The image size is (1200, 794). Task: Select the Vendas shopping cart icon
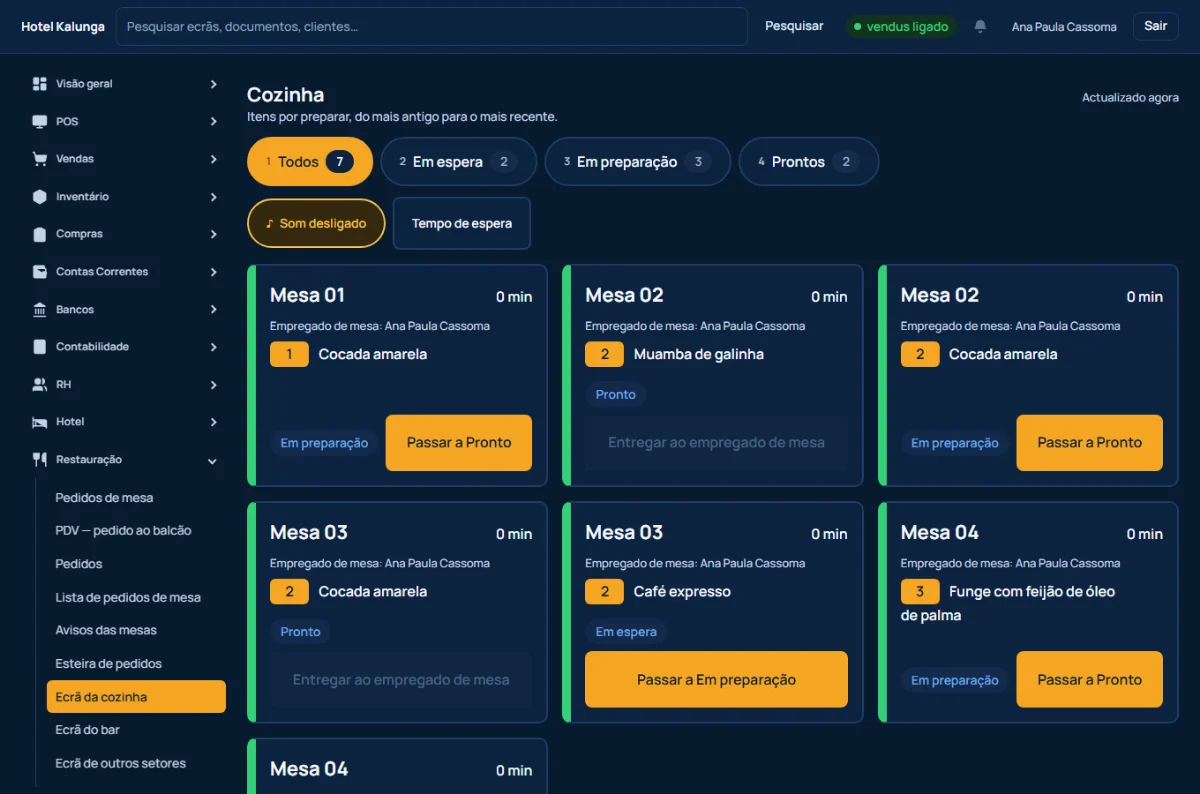click(x=40, y=159)
